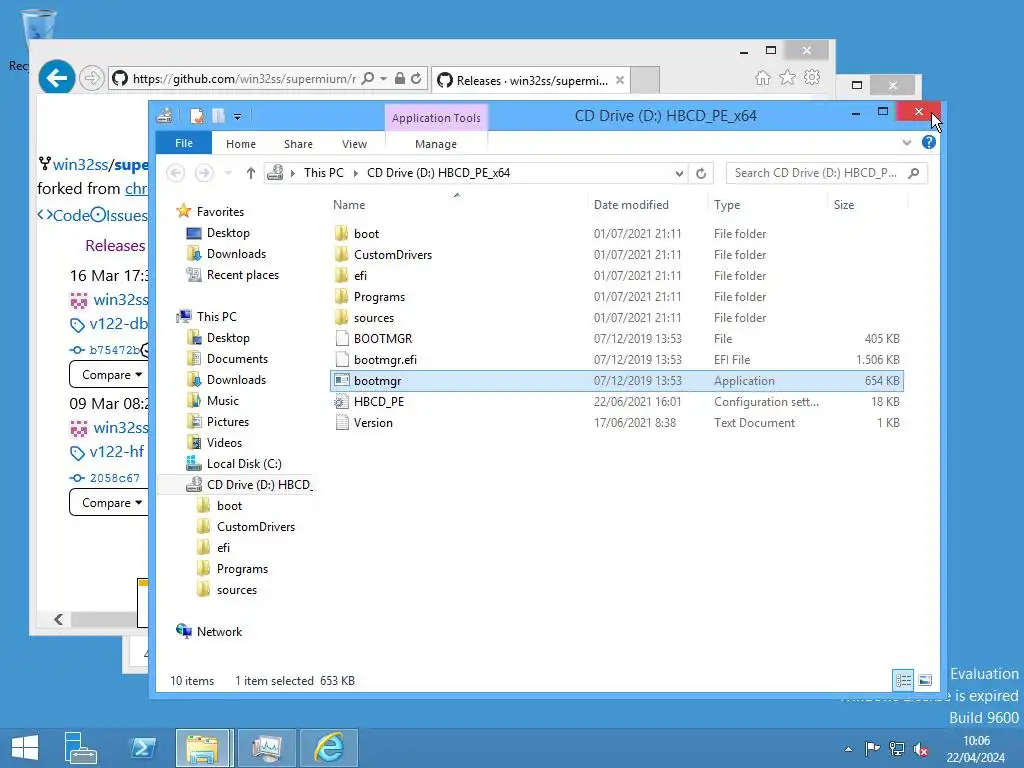Sort by the Size column header
1024x768 pixels.
(x=867, y=204)
